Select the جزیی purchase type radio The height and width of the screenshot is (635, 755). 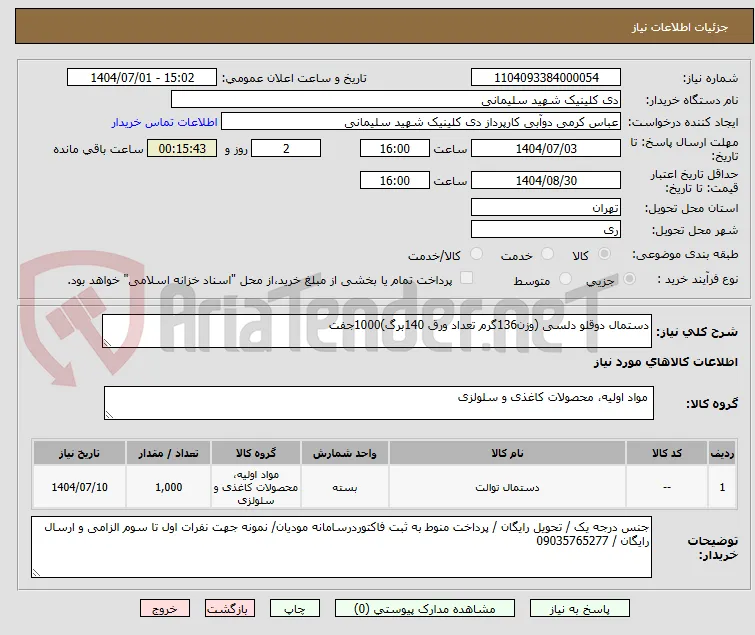pyautogui.click(x=629, y=279)
